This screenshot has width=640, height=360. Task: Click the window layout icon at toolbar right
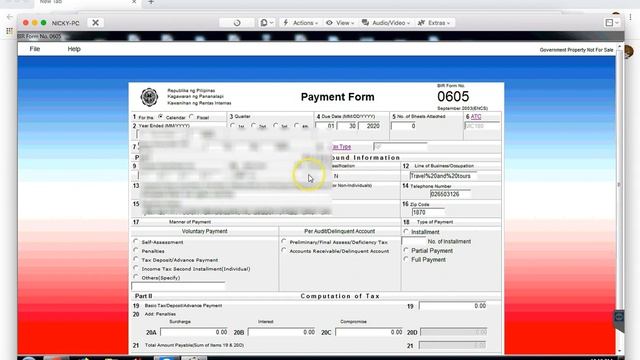pos(612,23)
